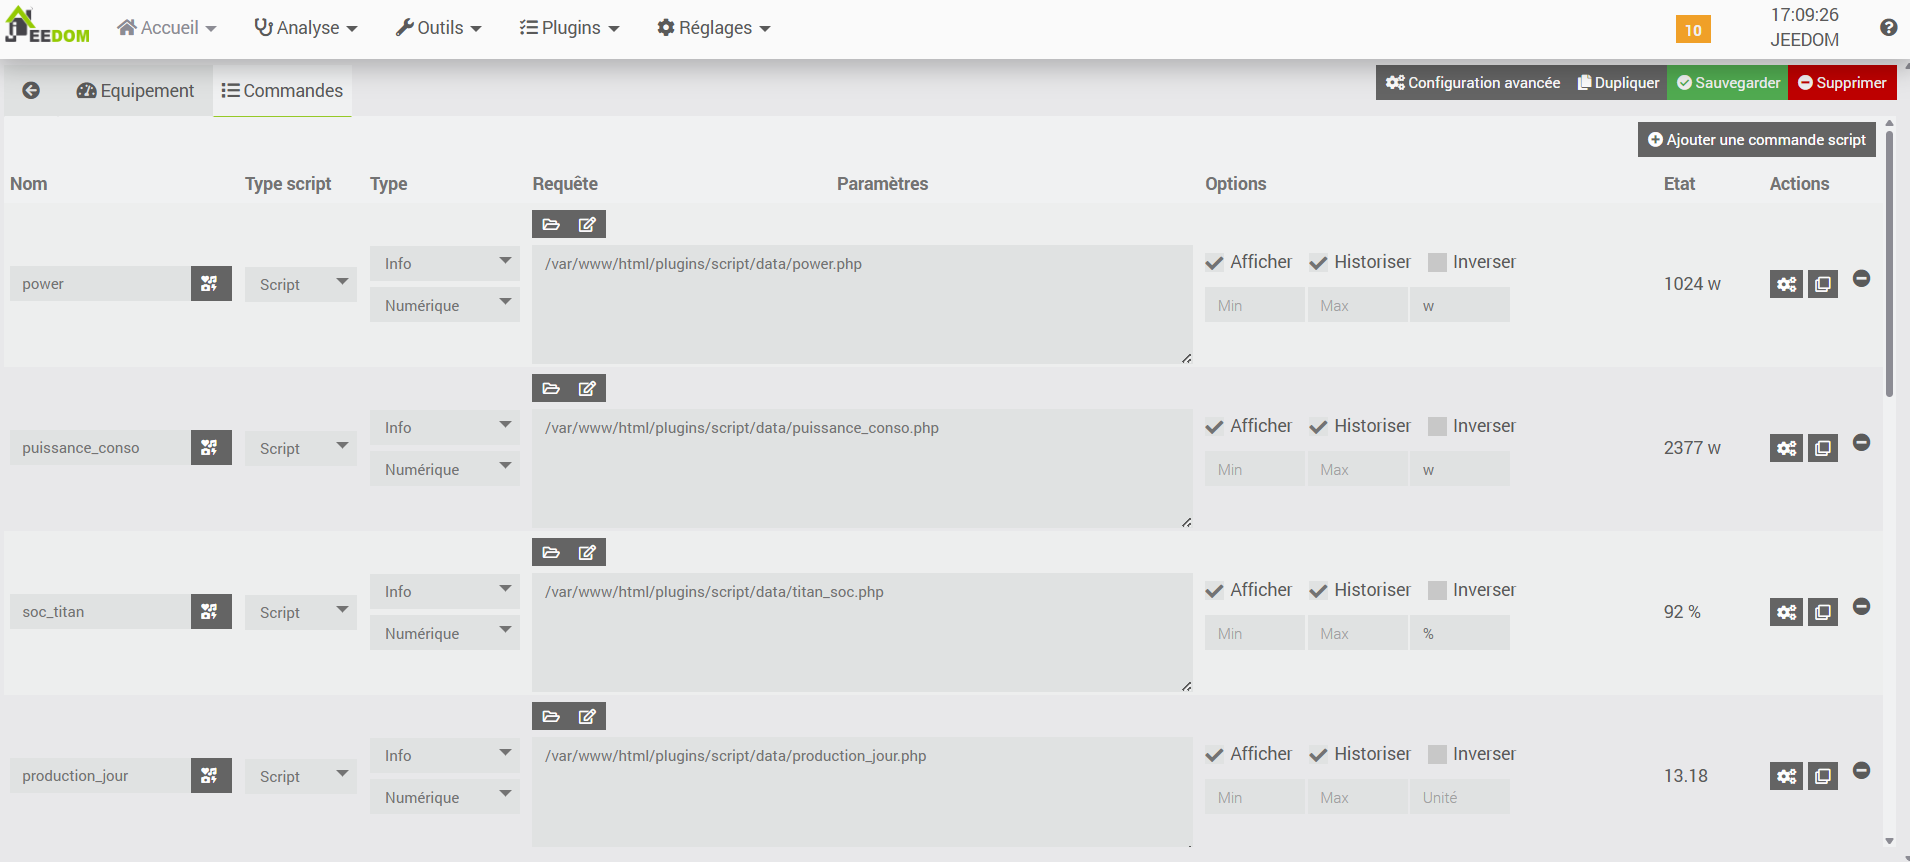Open the Plugins menu

(569, 28)
